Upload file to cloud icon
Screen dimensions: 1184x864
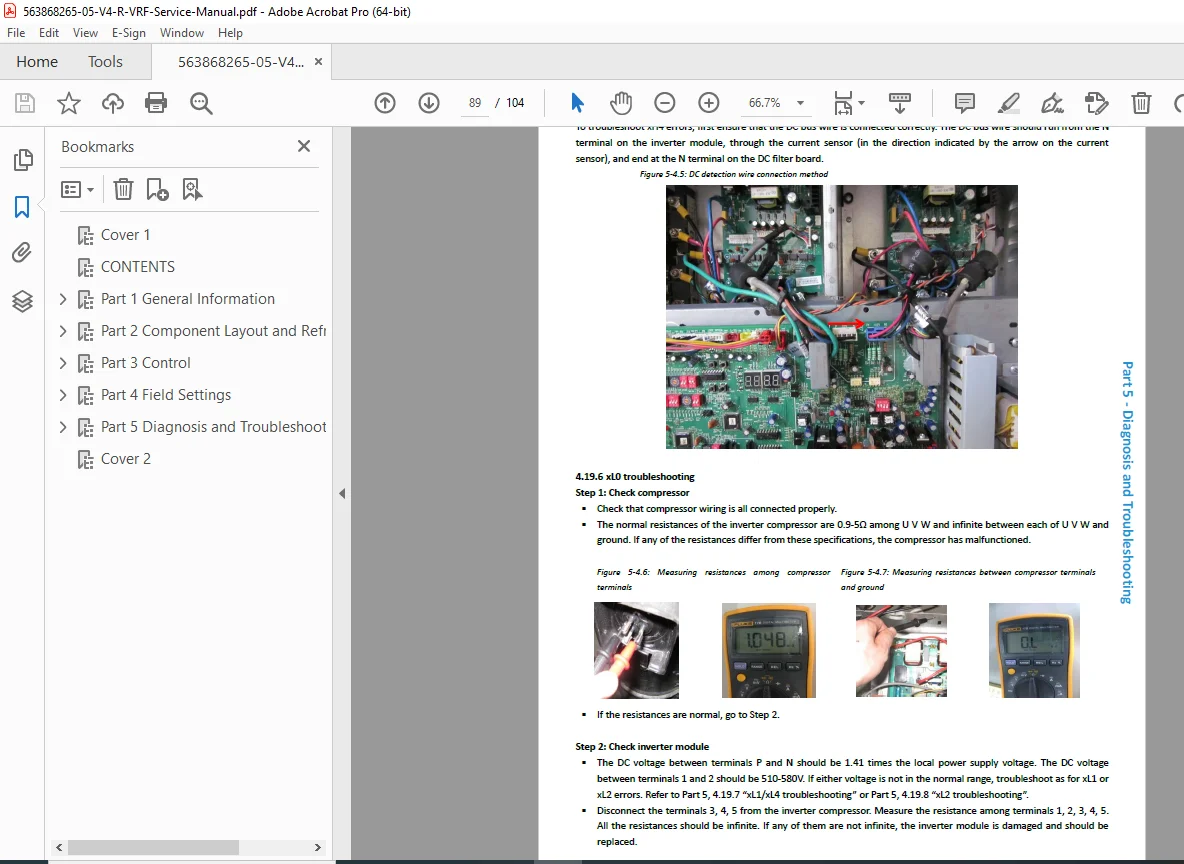(x=113, y=103)
